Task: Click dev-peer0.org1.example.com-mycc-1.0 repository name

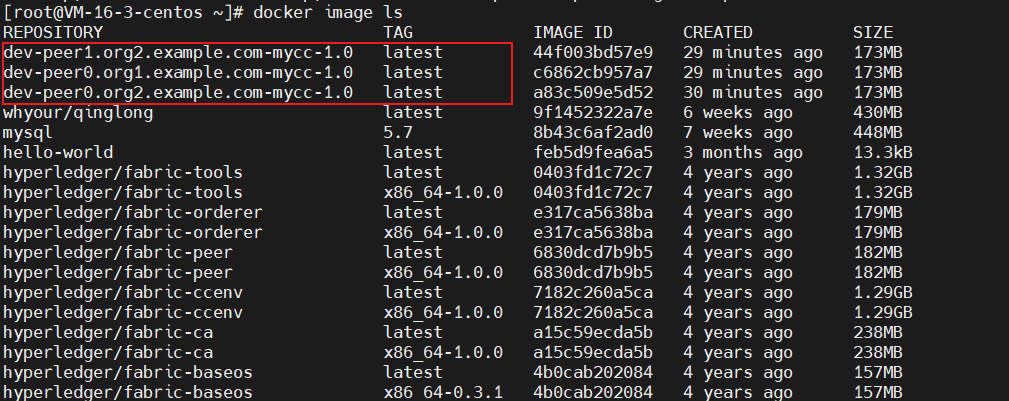Action: [178, 73]
